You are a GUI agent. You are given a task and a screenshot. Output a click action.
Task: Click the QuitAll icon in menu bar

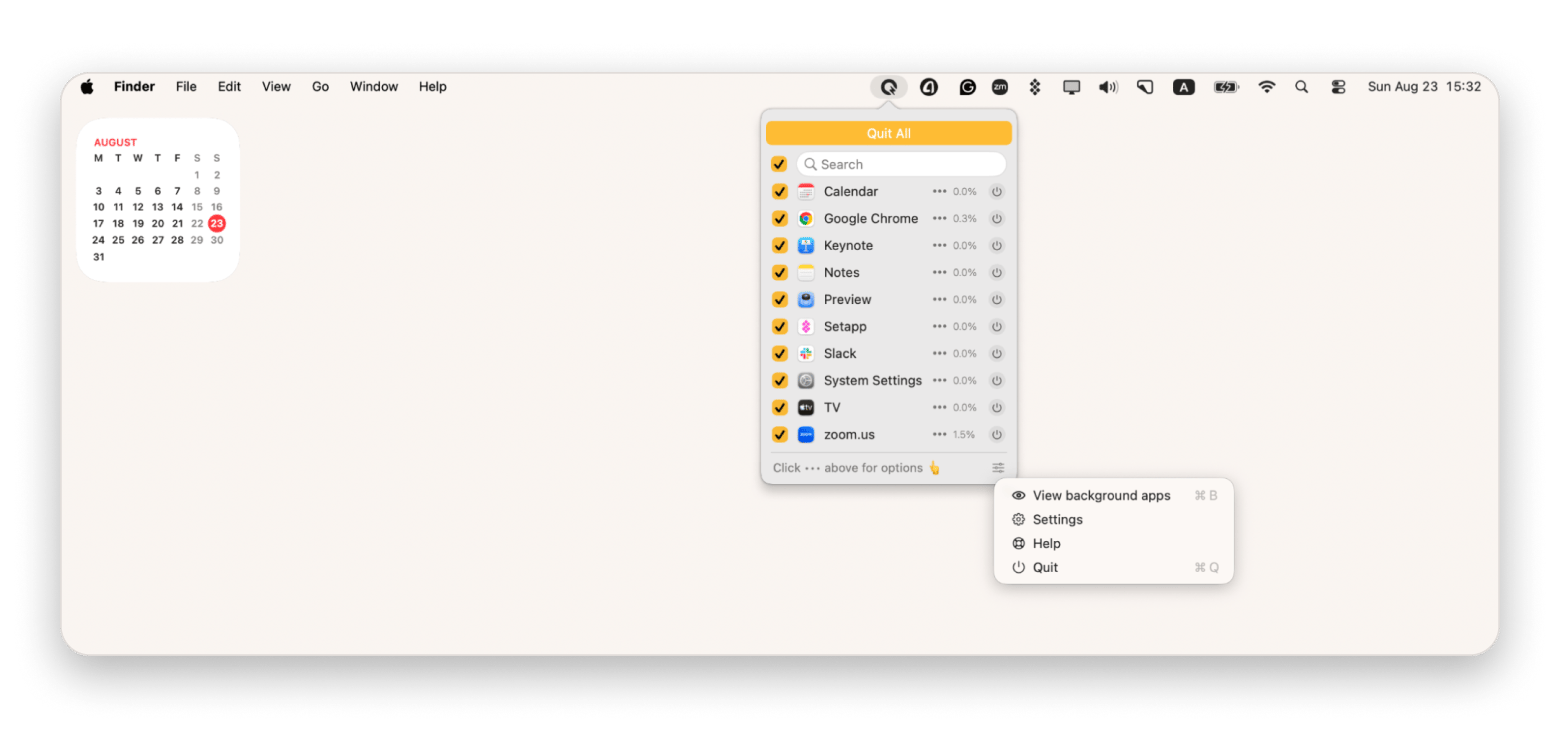click(x=888, y=87)
